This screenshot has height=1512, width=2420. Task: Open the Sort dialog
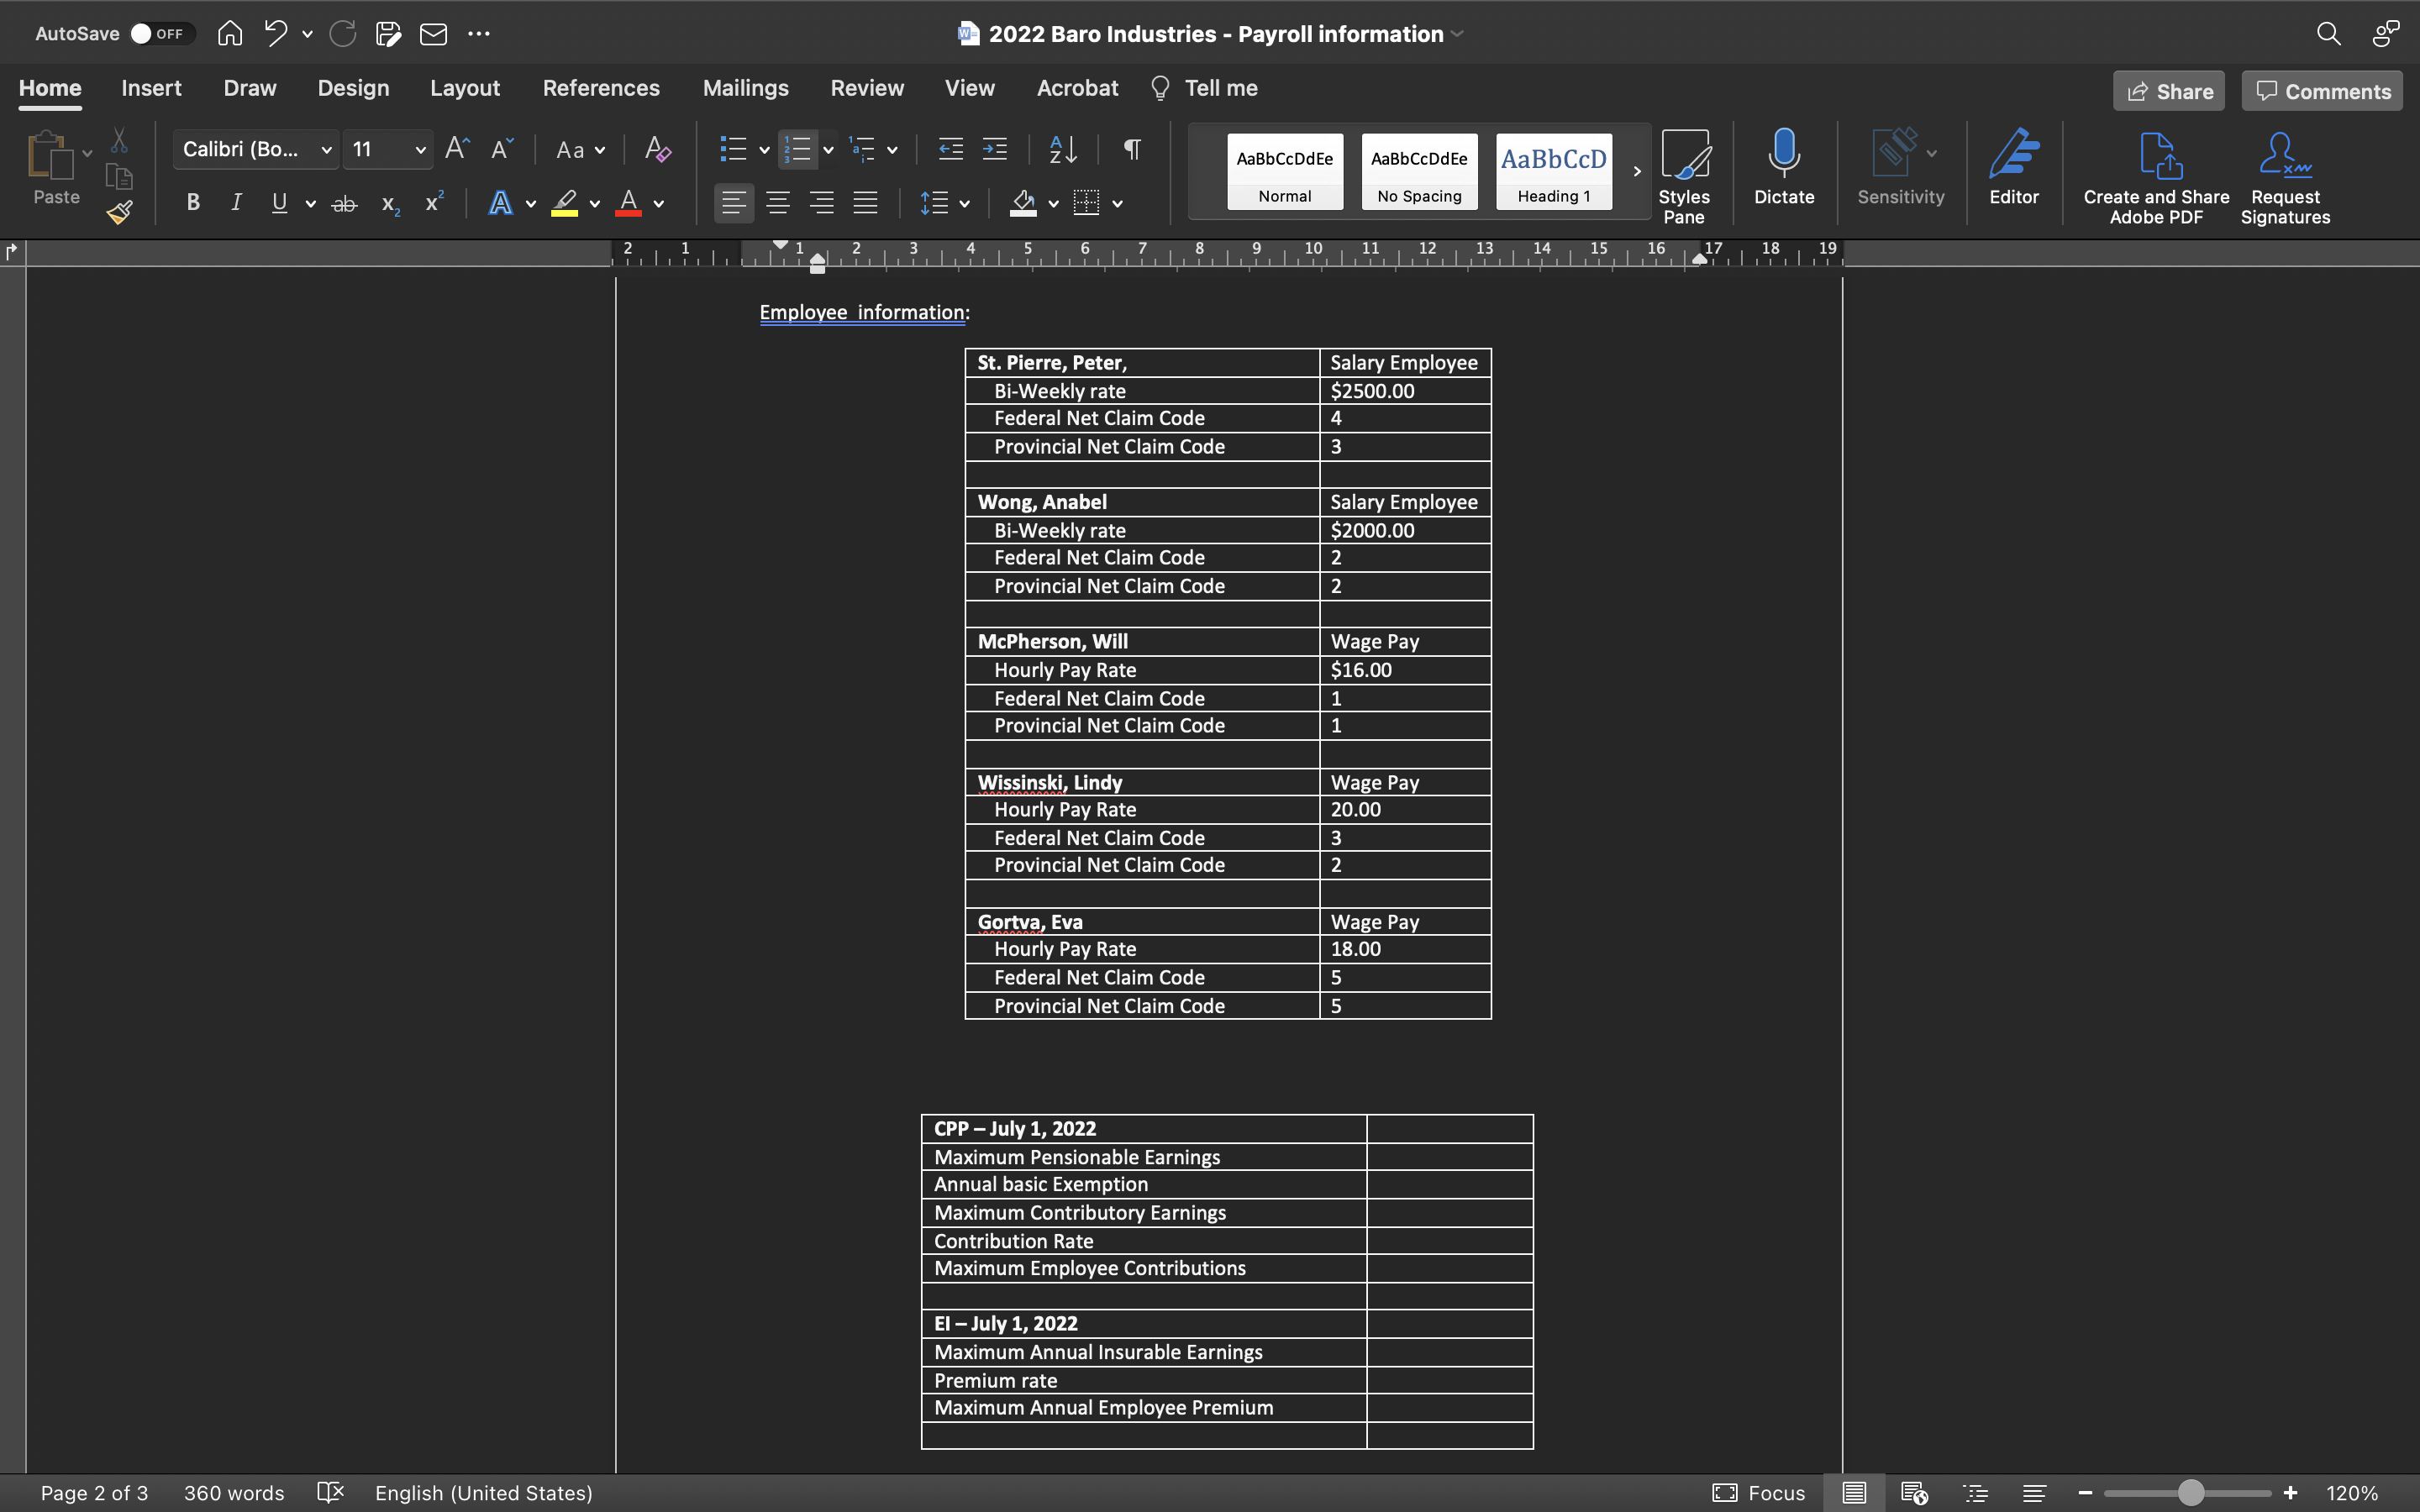1063,149
